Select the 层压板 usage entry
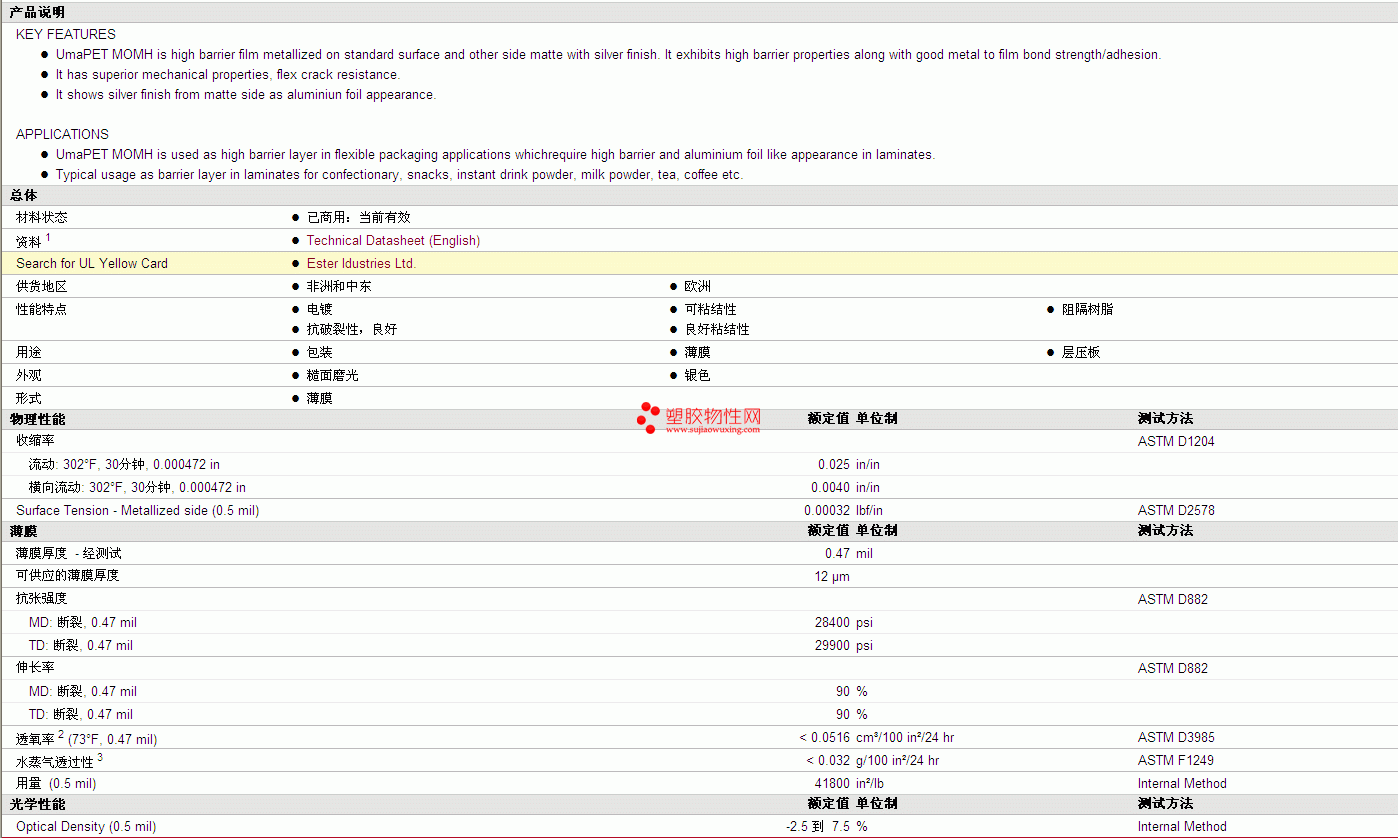 (x=1081, y=353)
